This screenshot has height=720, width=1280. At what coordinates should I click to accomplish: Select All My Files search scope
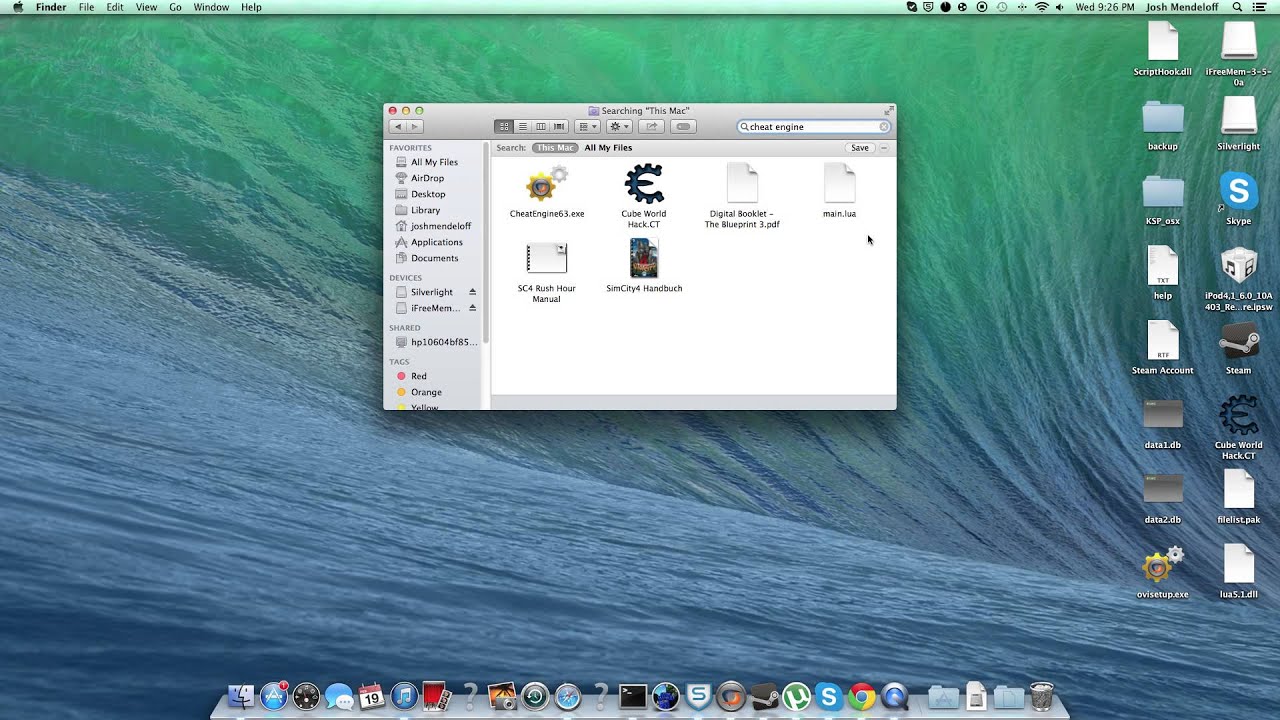608,148
